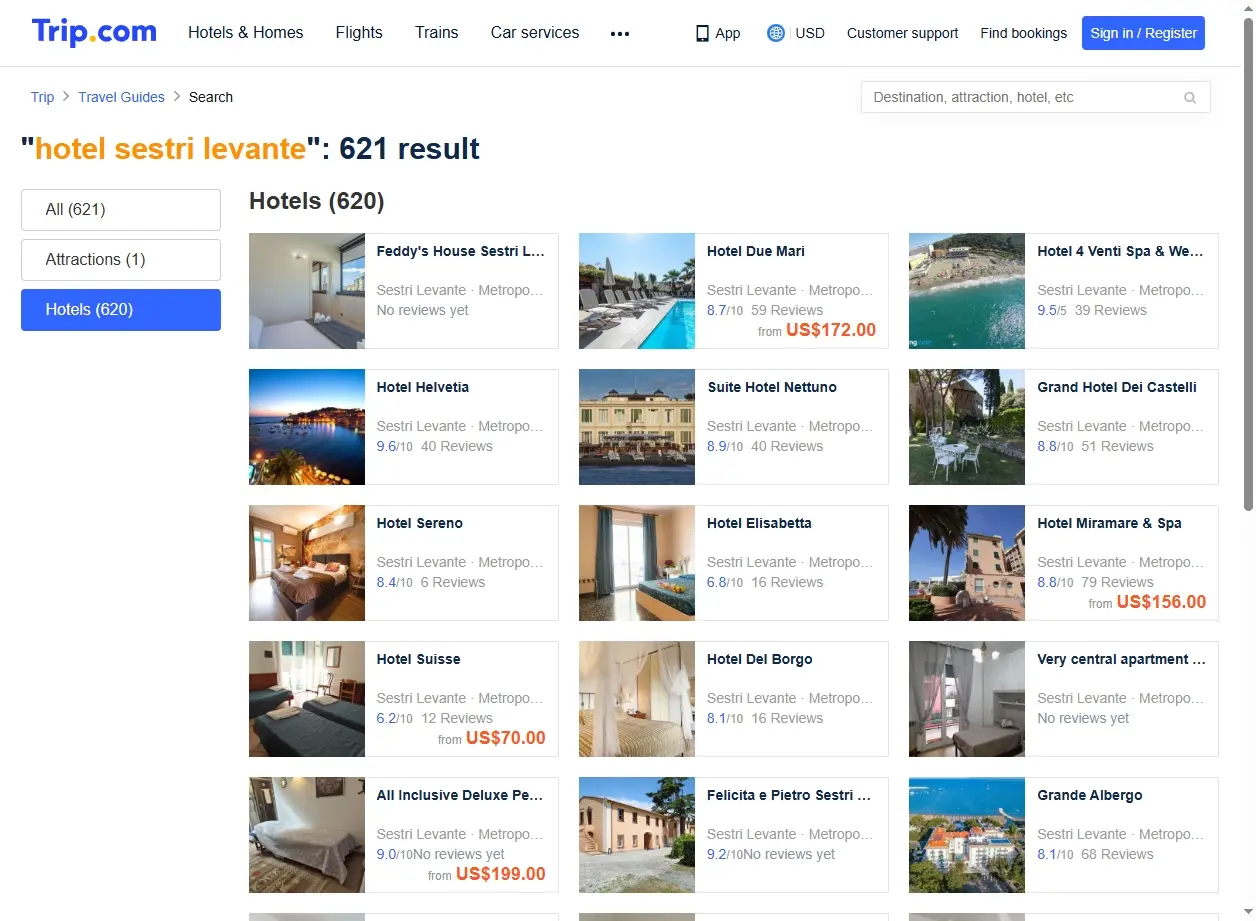Viewport: 1256px width, 921px height.
Task: Open the more services ellipsis menu
Action: 620,33
